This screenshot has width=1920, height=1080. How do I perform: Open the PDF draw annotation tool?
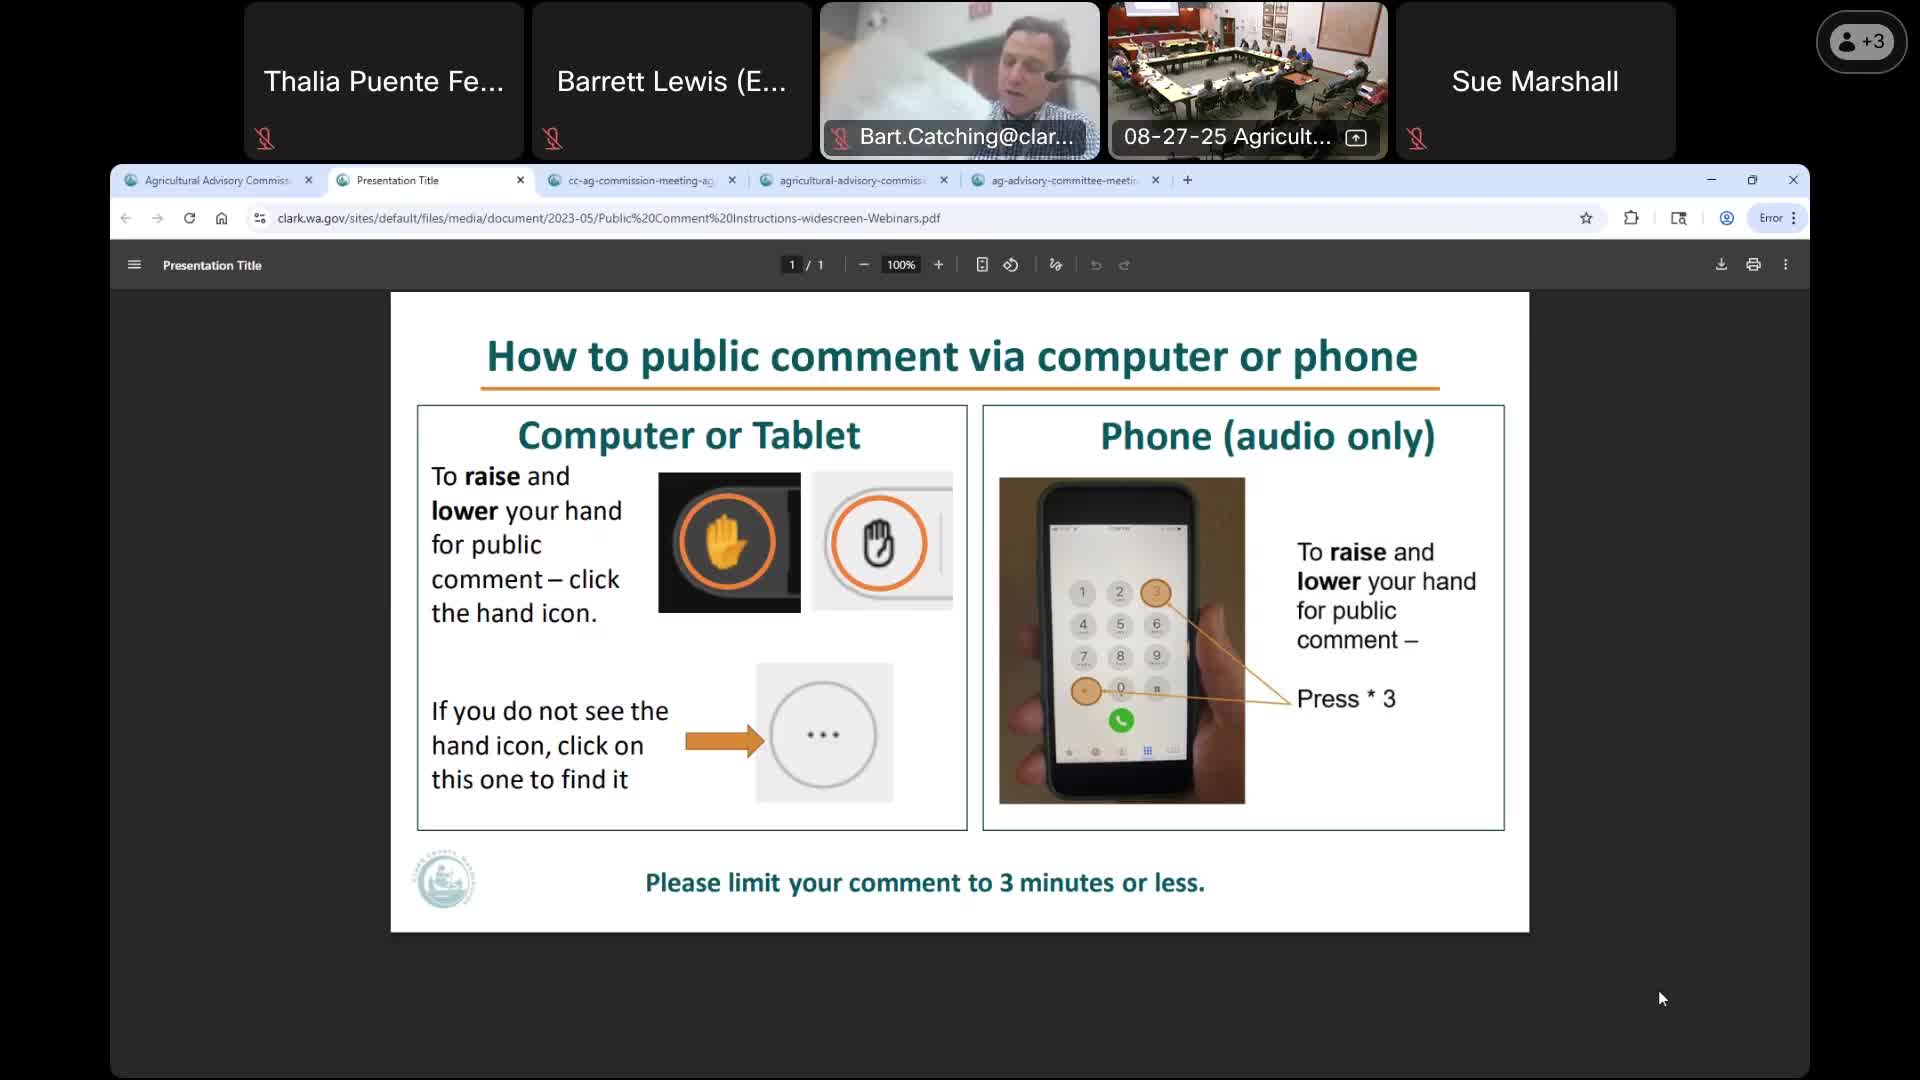coord(1055,265)
